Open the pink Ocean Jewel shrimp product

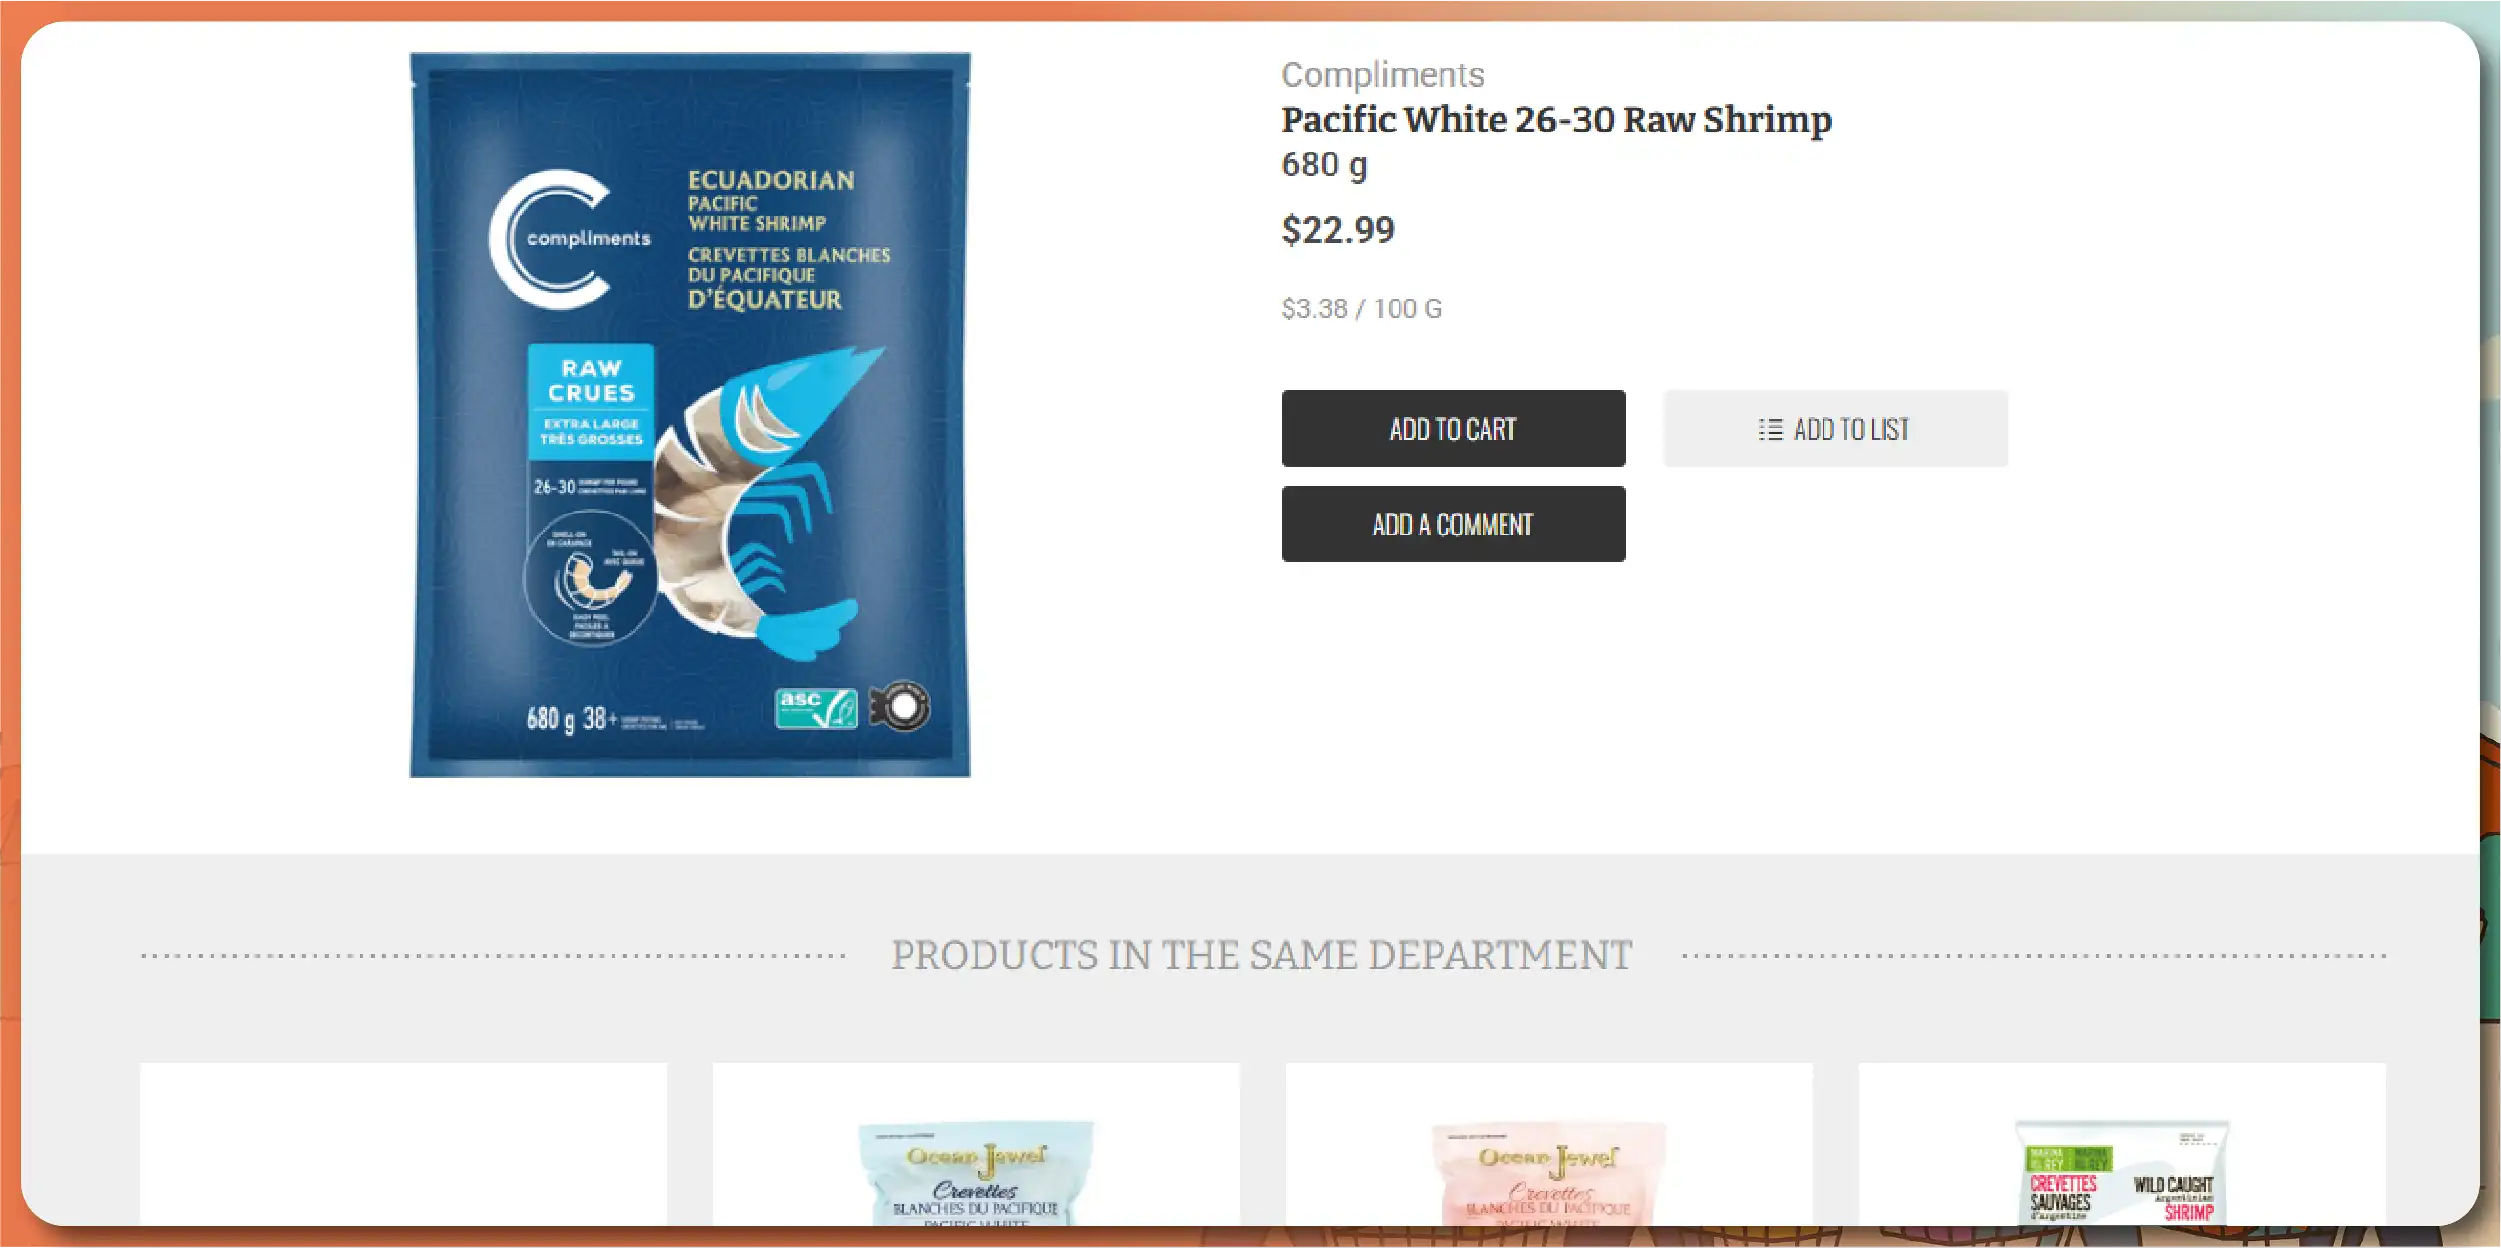1548,1171
